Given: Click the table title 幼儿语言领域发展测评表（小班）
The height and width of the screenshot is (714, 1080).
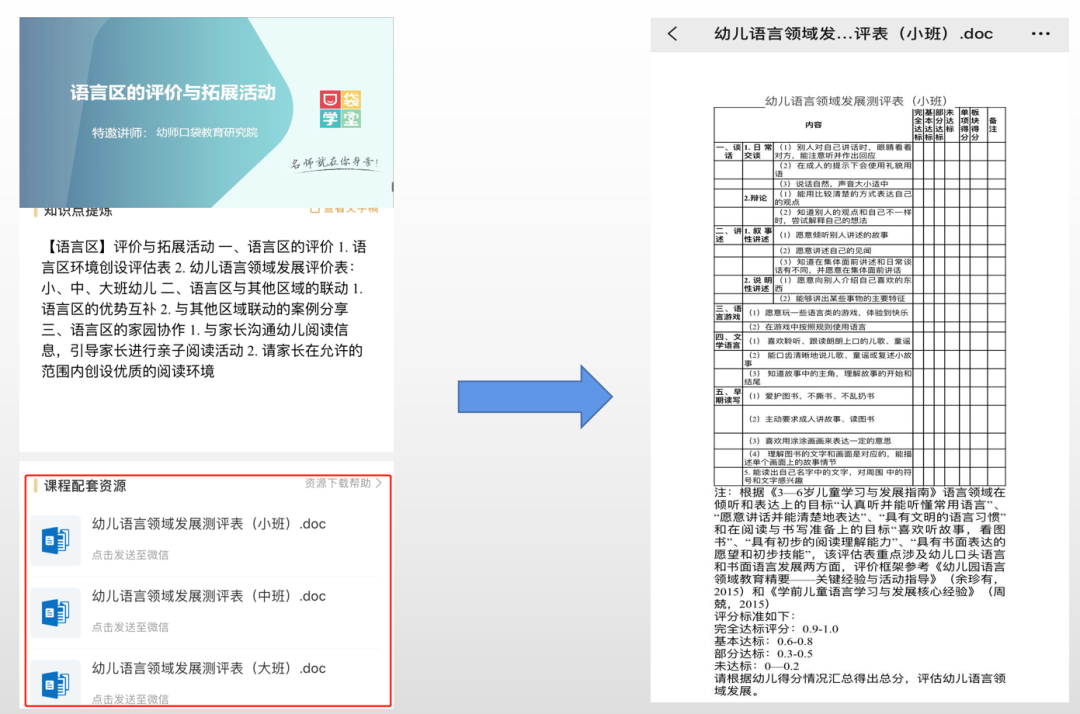Looking at the screenshot, I should (856, 101).
